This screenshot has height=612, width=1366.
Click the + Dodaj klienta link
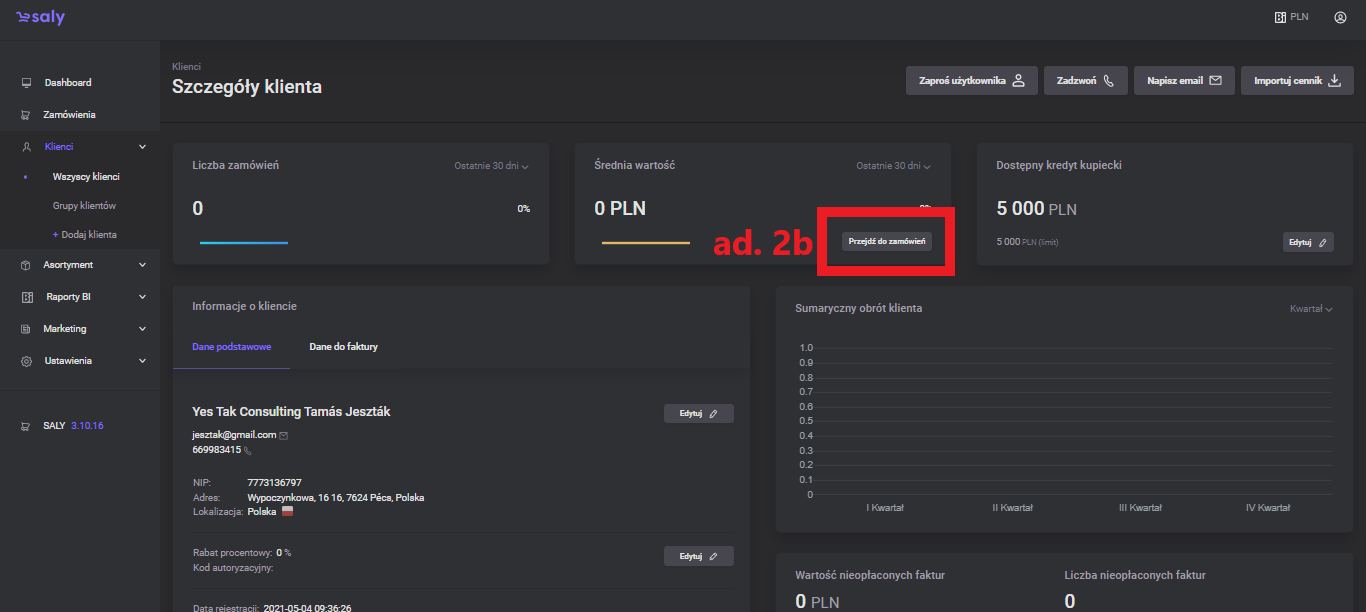pyautogui.click(x=84, y=235)
